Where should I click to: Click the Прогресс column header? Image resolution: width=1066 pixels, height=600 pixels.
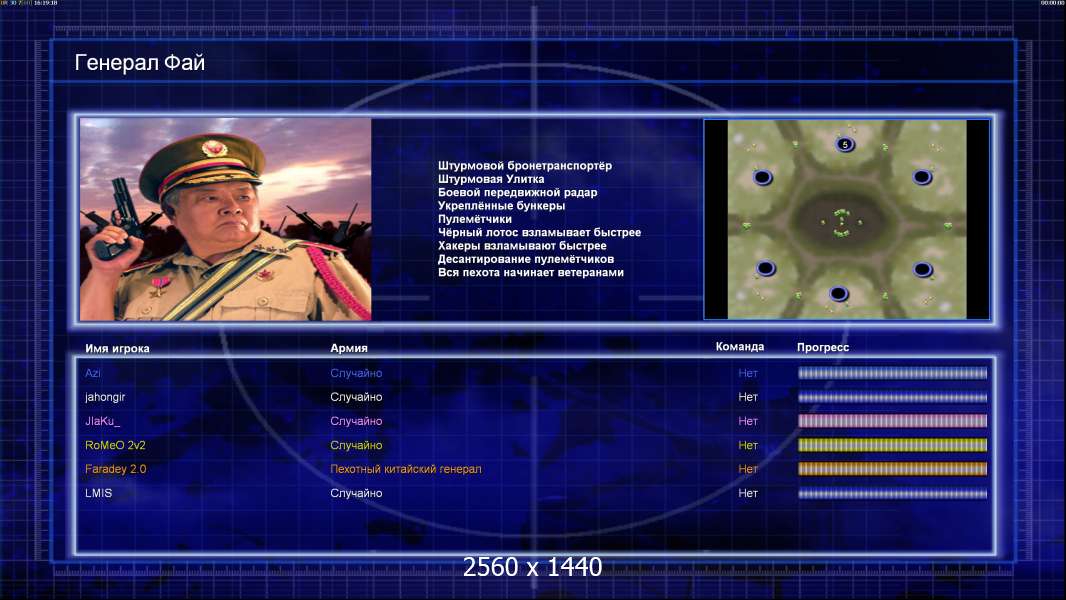pos(823,347)
